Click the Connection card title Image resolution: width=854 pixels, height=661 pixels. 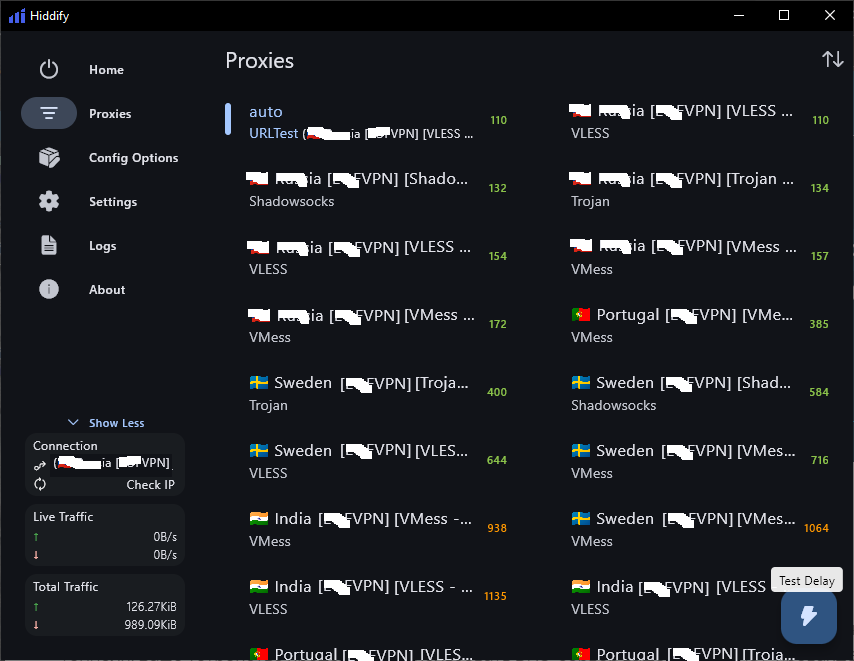tap(65, 446)
